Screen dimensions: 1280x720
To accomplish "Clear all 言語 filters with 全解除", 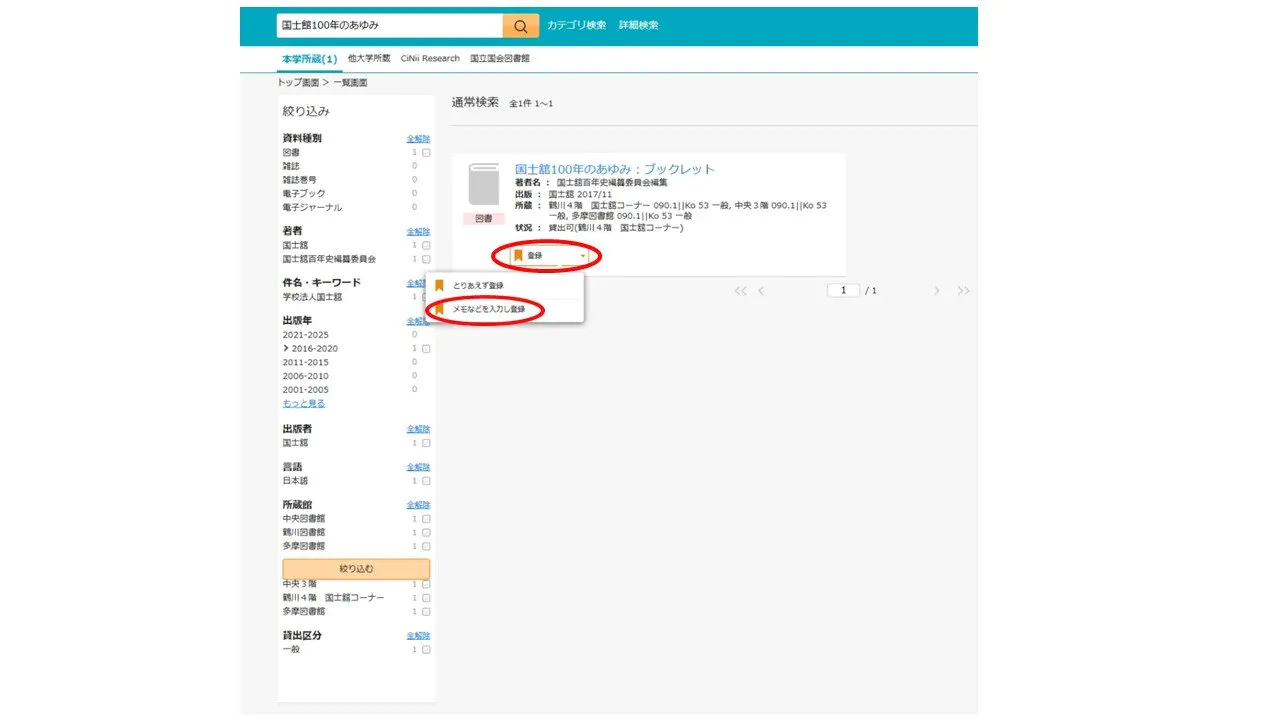I will 418,467.
